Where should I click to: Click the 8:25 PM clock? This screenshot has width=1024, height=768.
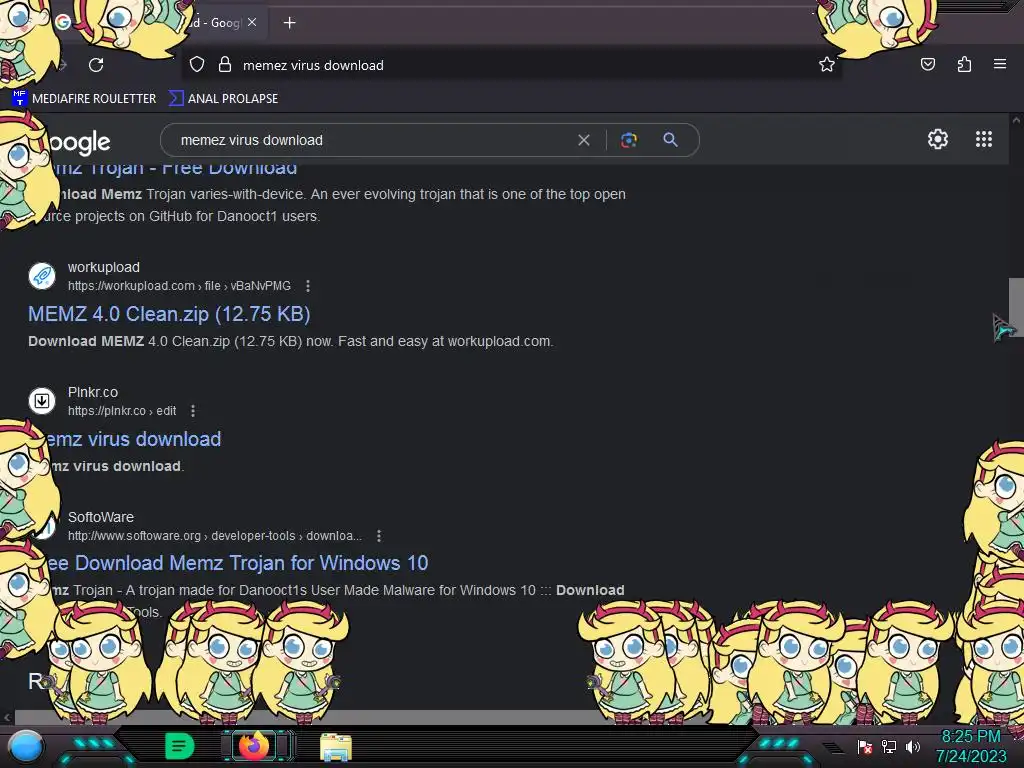[x=971, y=737]
